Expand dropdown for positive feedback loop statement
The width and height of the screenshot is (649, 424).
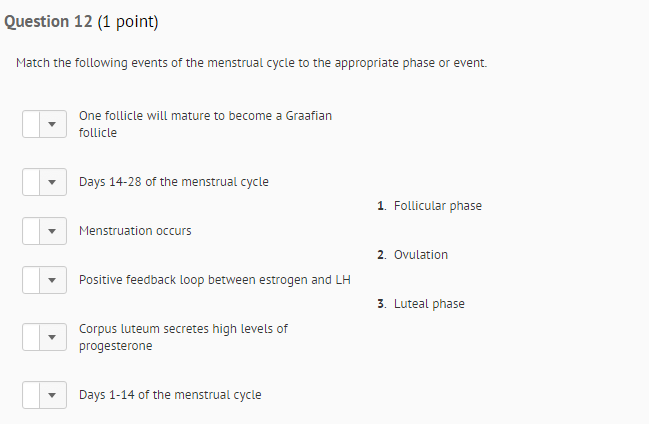click(x=45, y=280)
